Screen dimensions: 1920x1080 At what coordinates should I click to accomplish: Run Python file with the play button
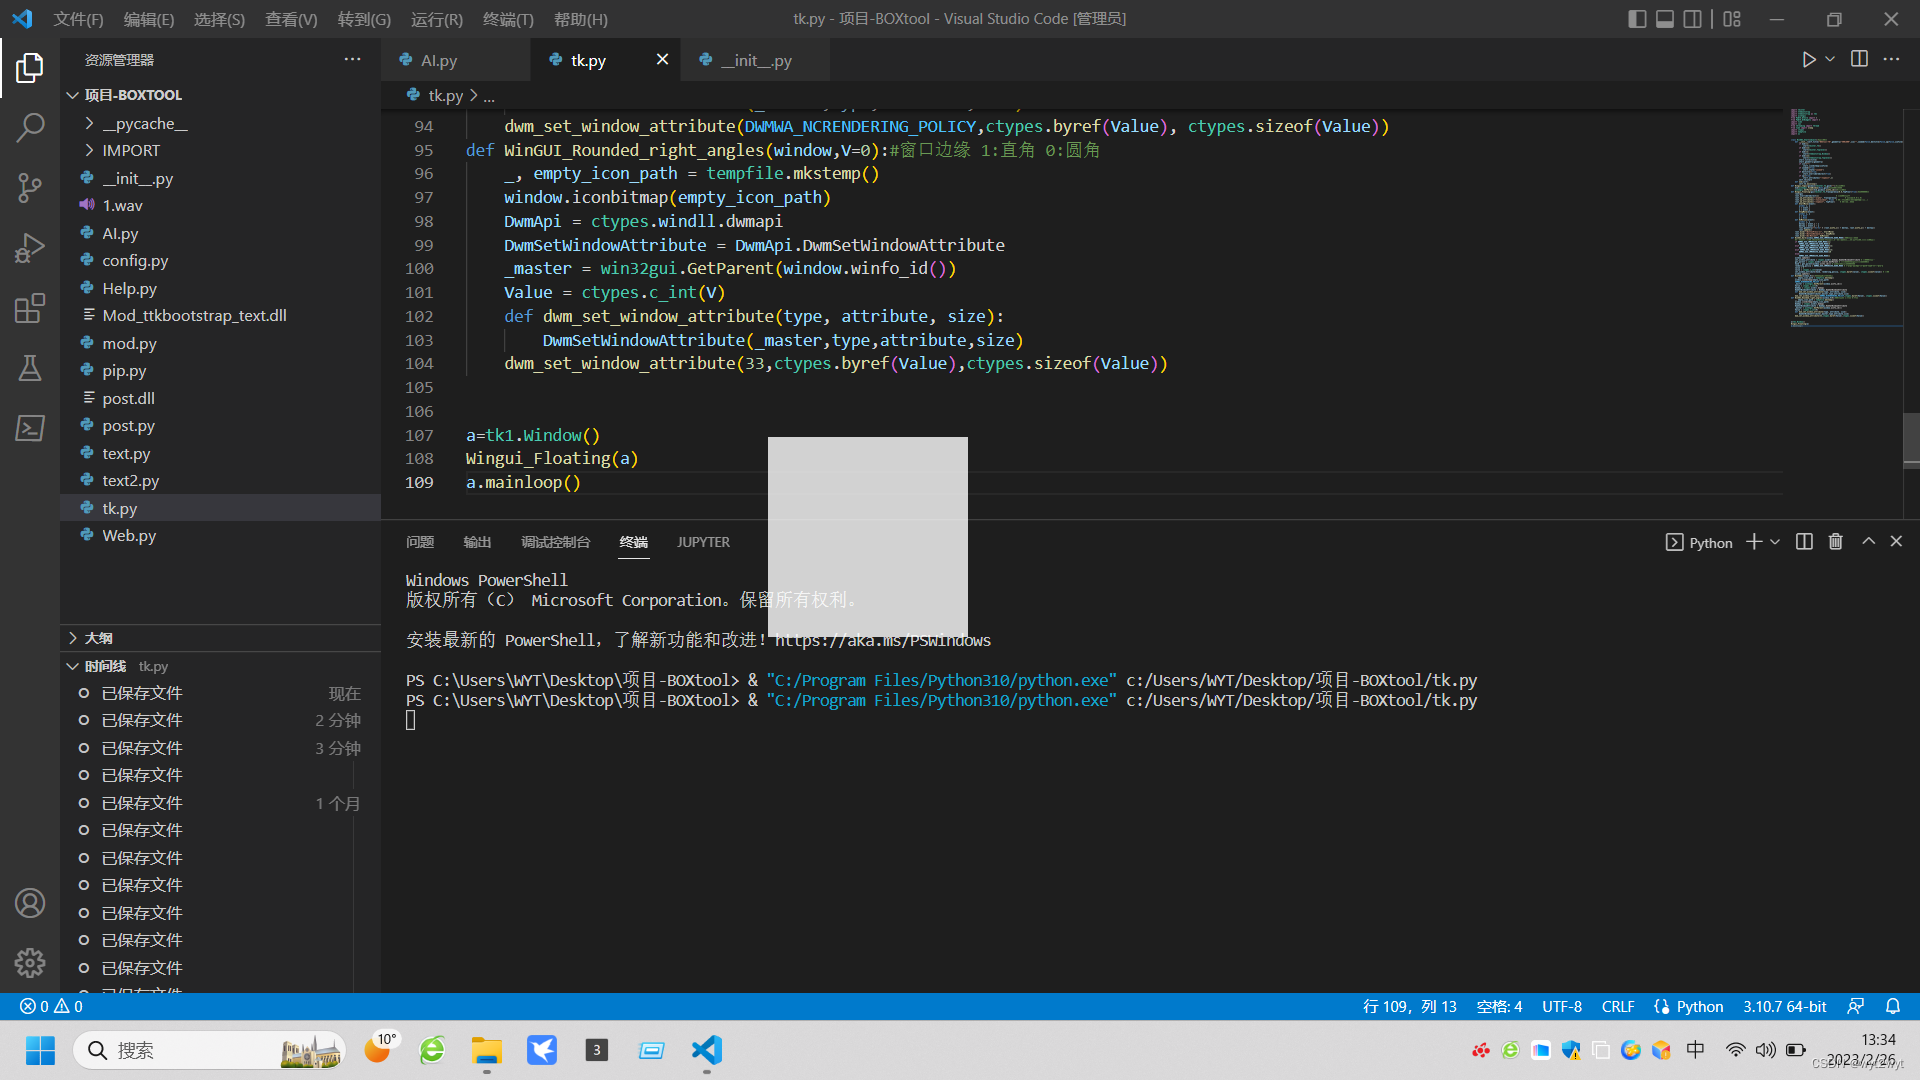[x=1808, y=60]
